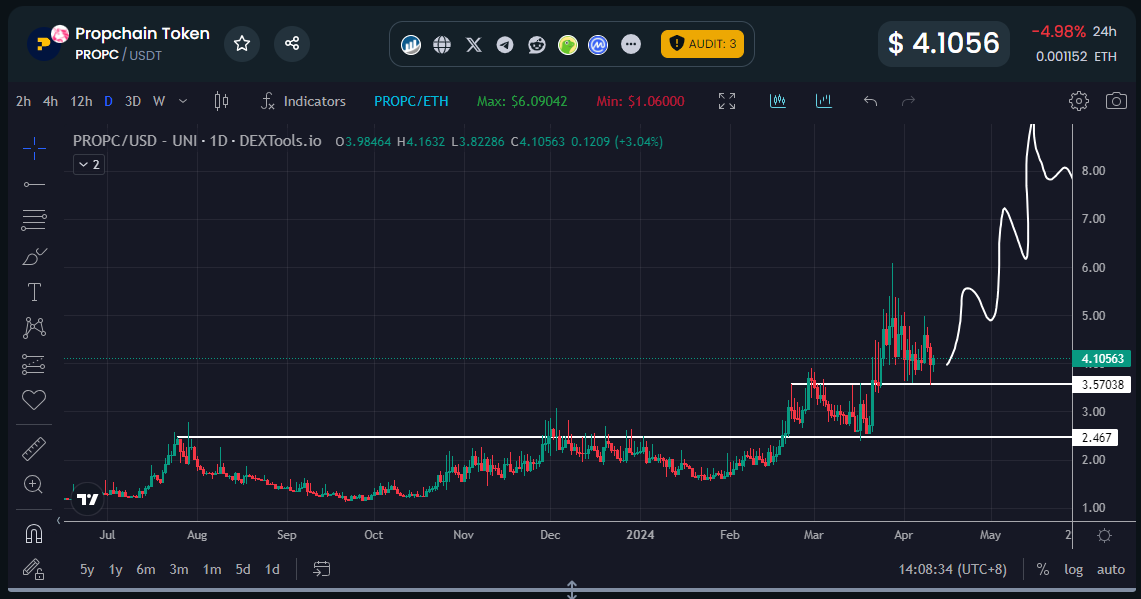The image size is (1141, 599).
Task: Click the AUDIT: 3 badge
Action: click(702, 44)
